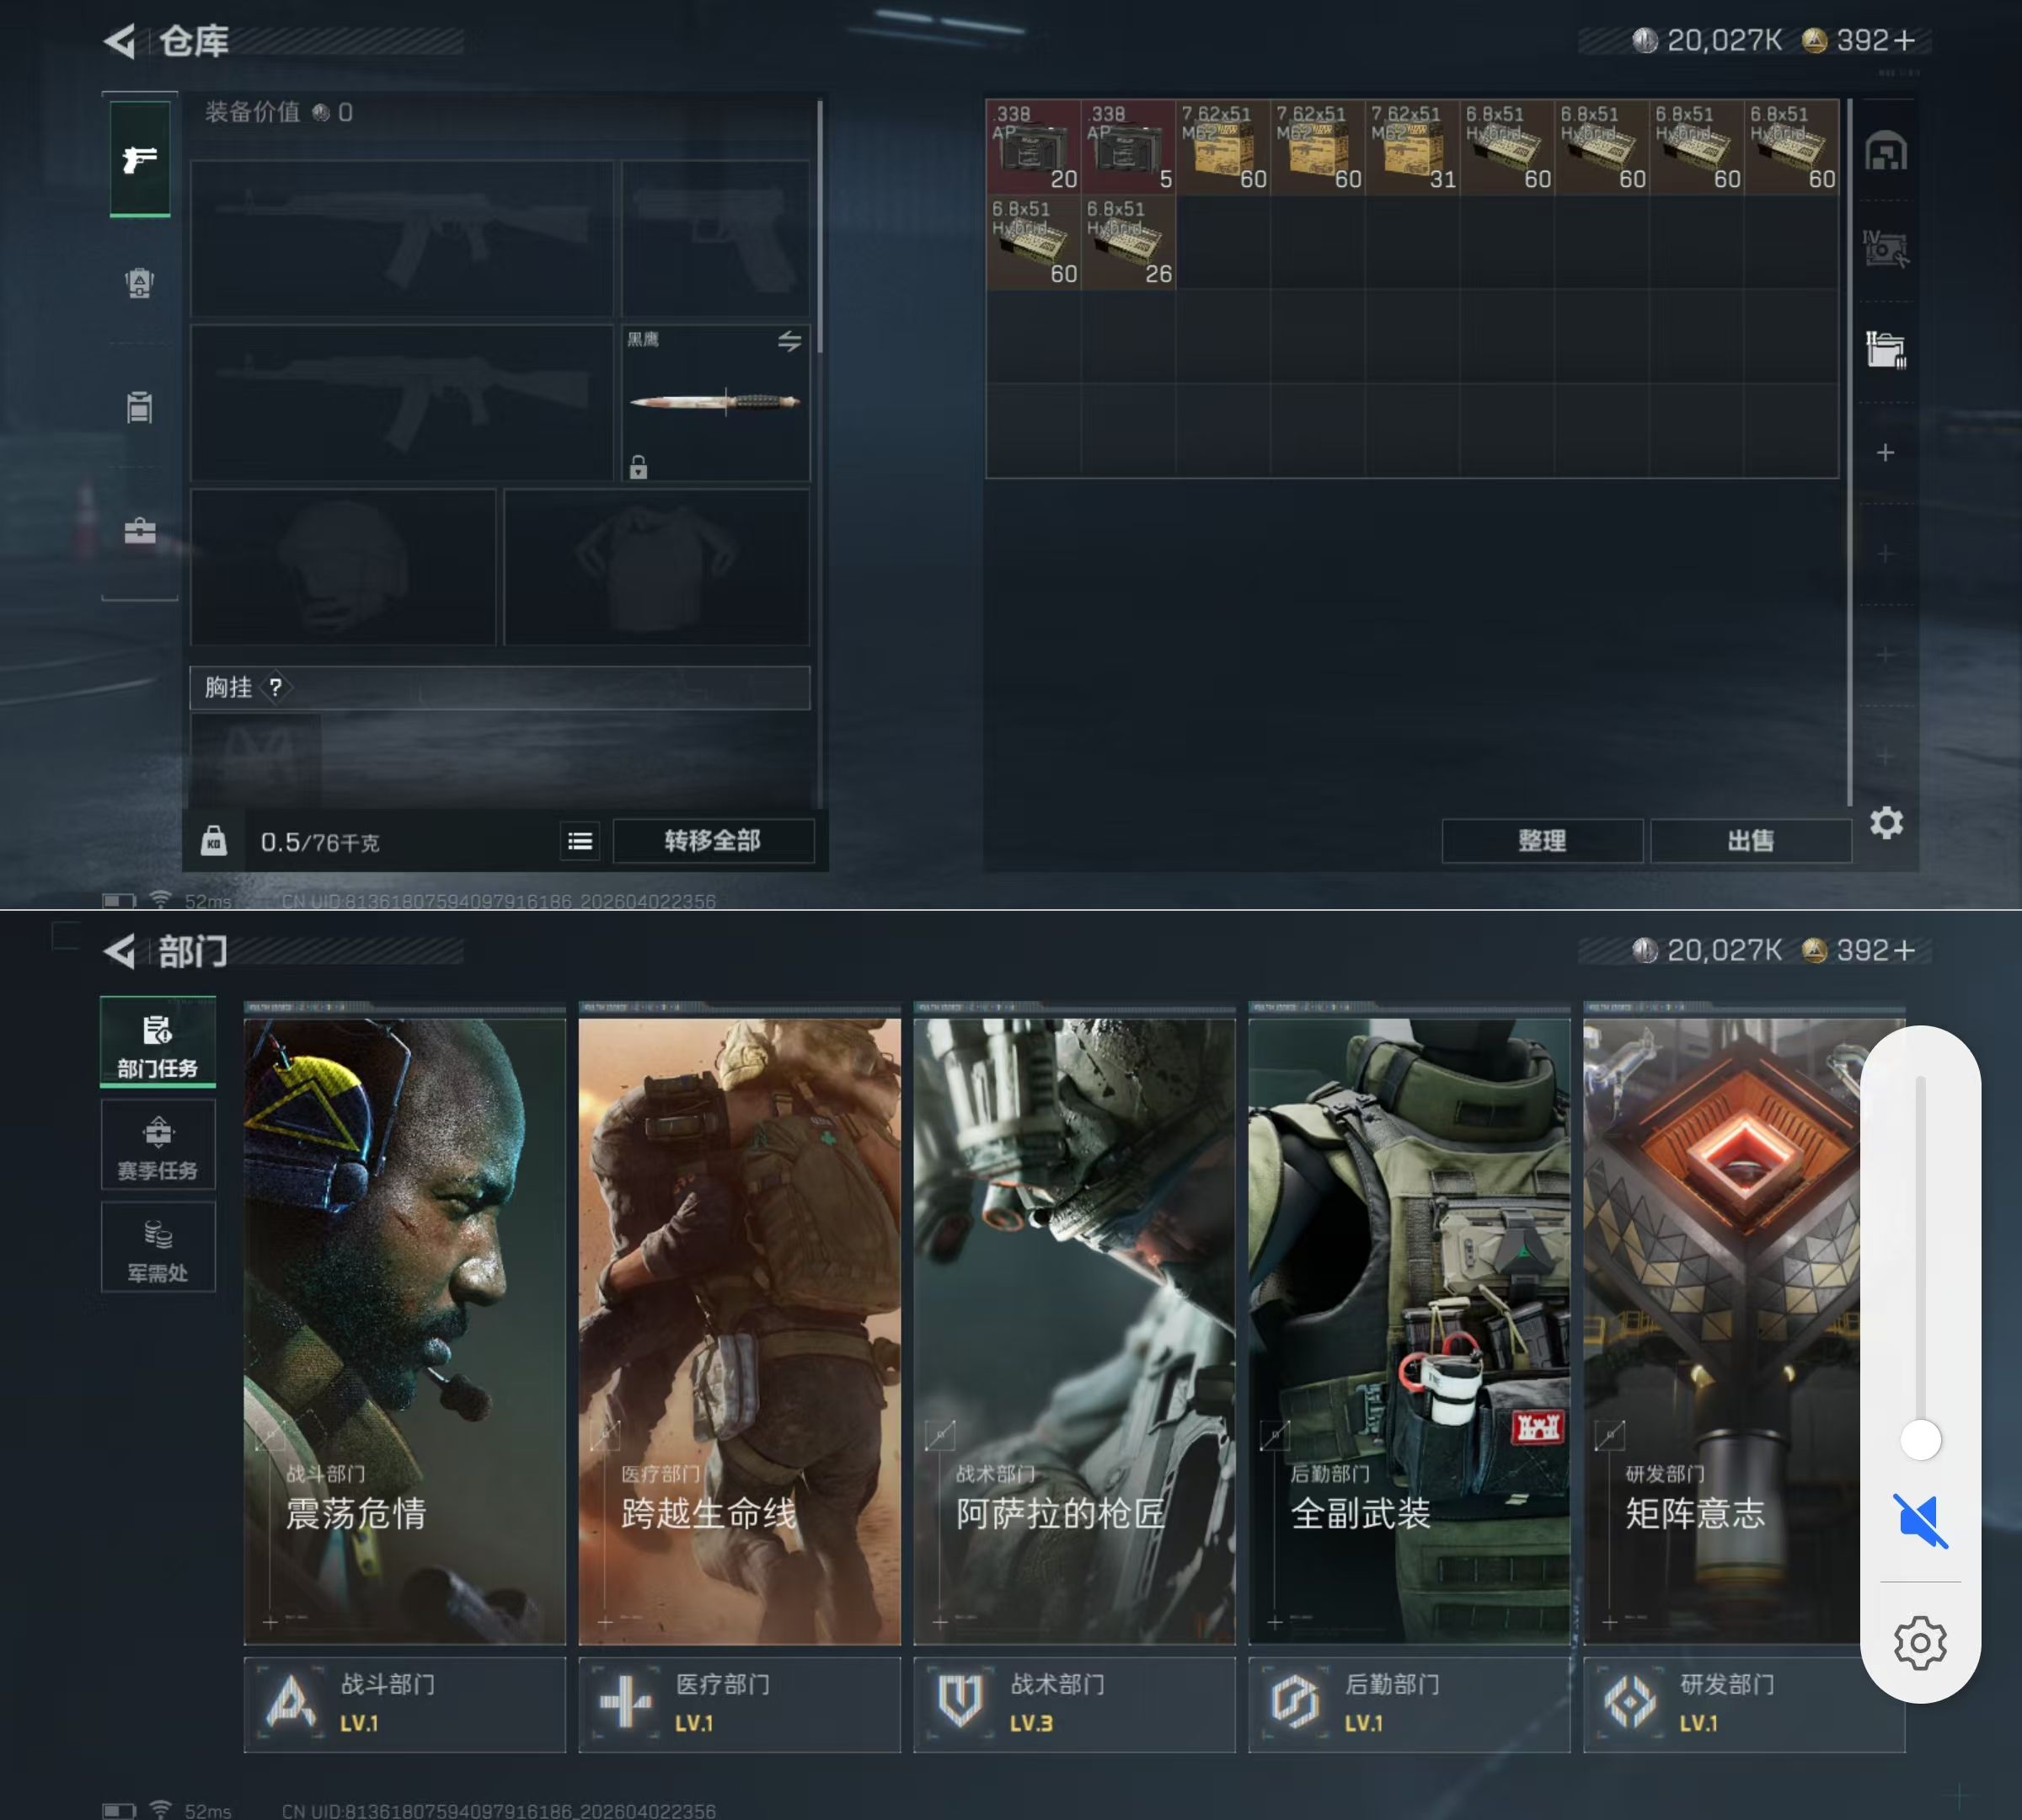2022x1820 pixels.
Task: Select the weapons tab pistol icon
Action: click(139, 159)
